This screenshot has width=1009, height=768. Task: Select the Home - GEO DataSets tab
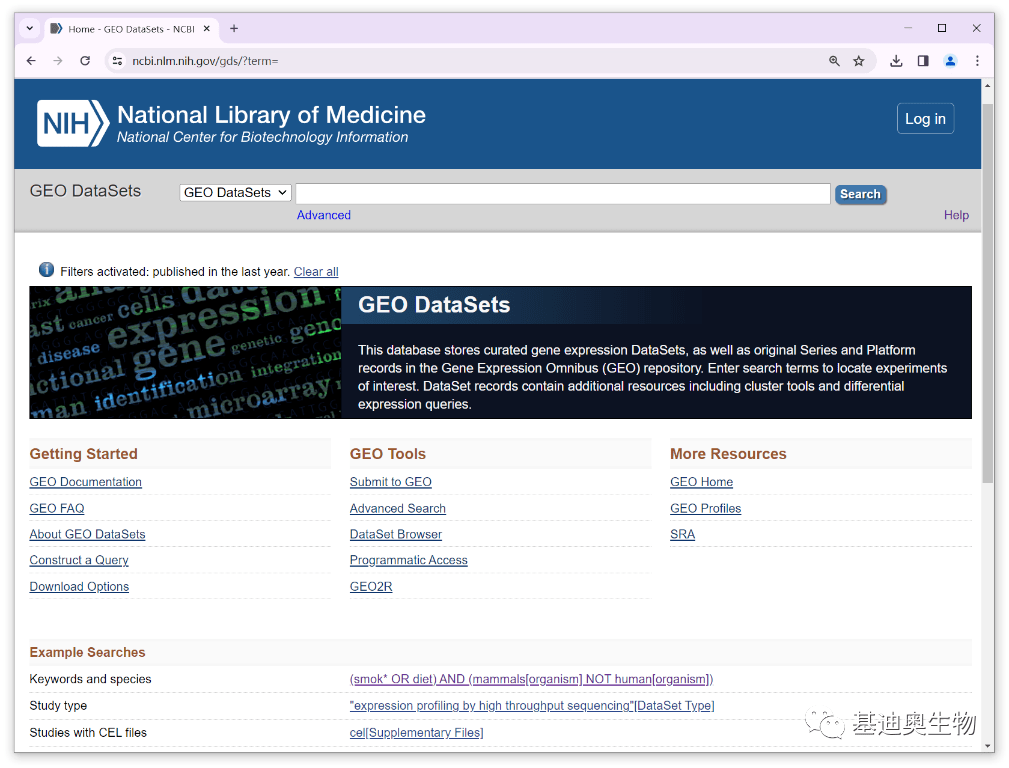131,28
